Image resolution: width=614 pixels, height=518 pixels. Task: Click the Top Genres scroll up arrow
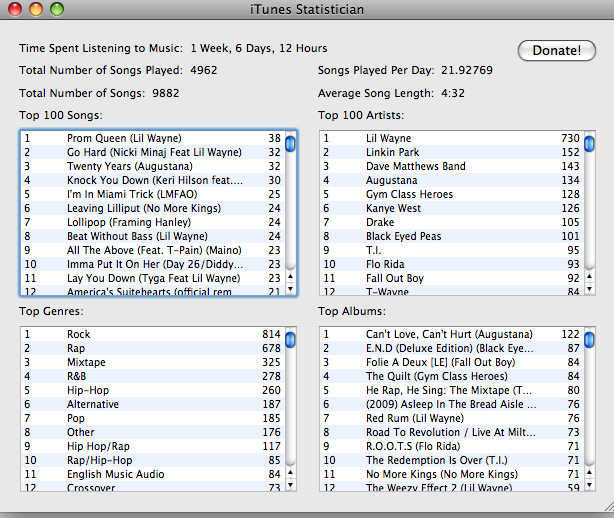click(290, 473)
